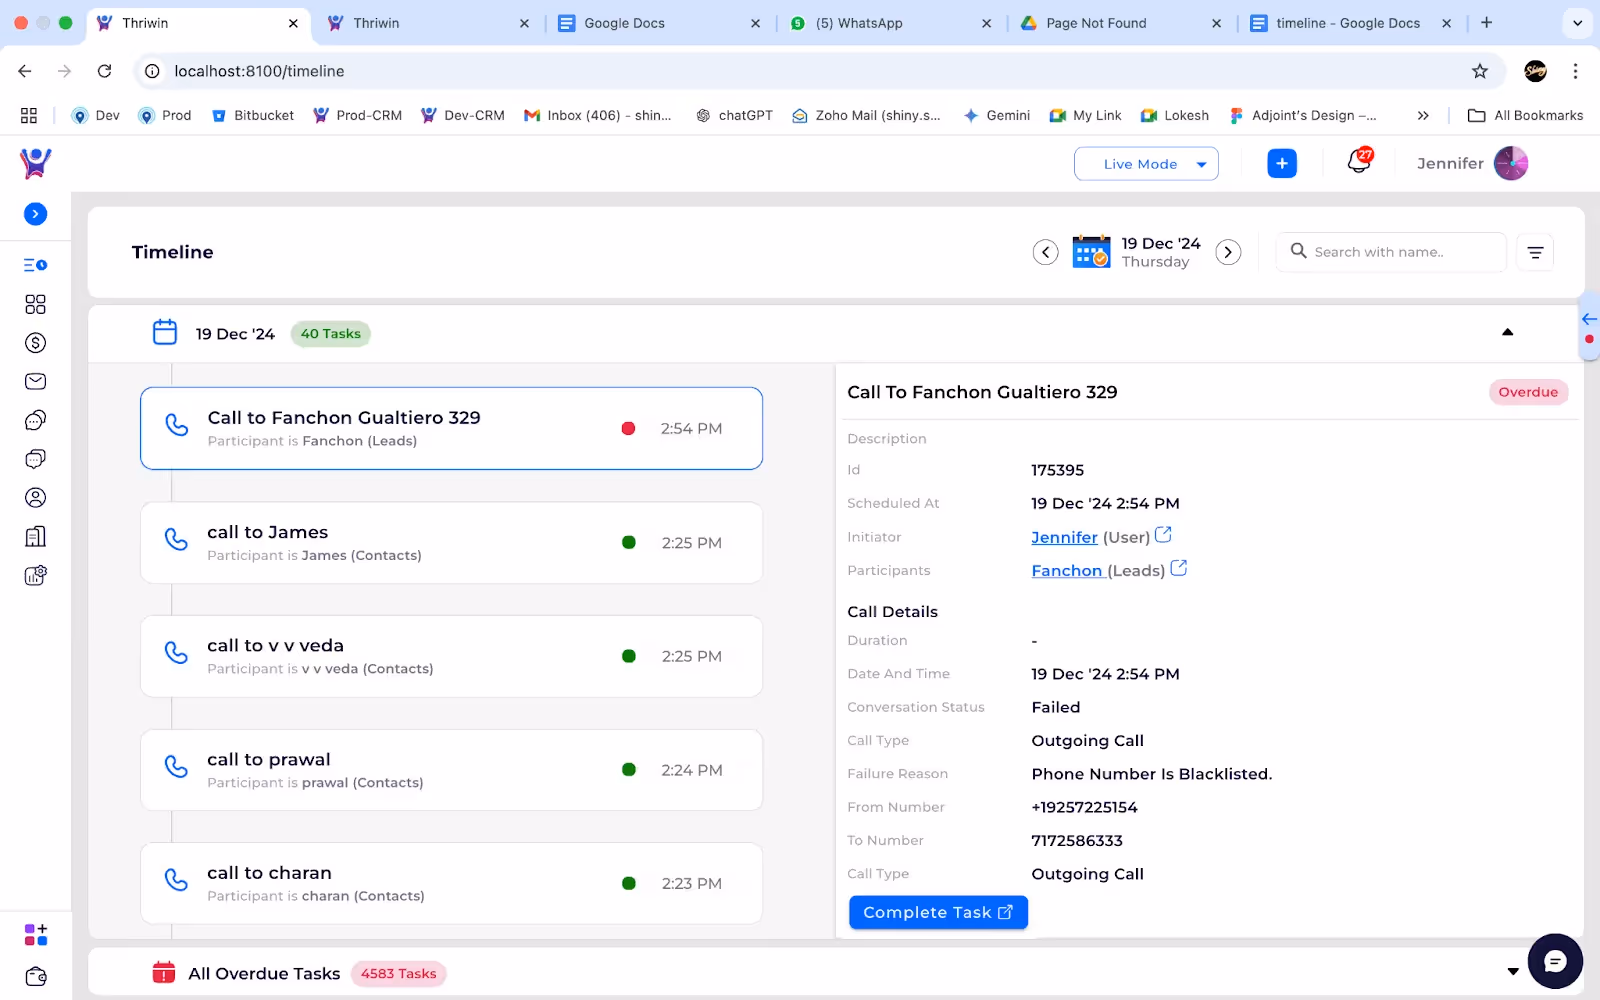This screenshot has height=1000, width=1600.
Task: Select the call to v v veda task
Action: click(x=451, y=656)
